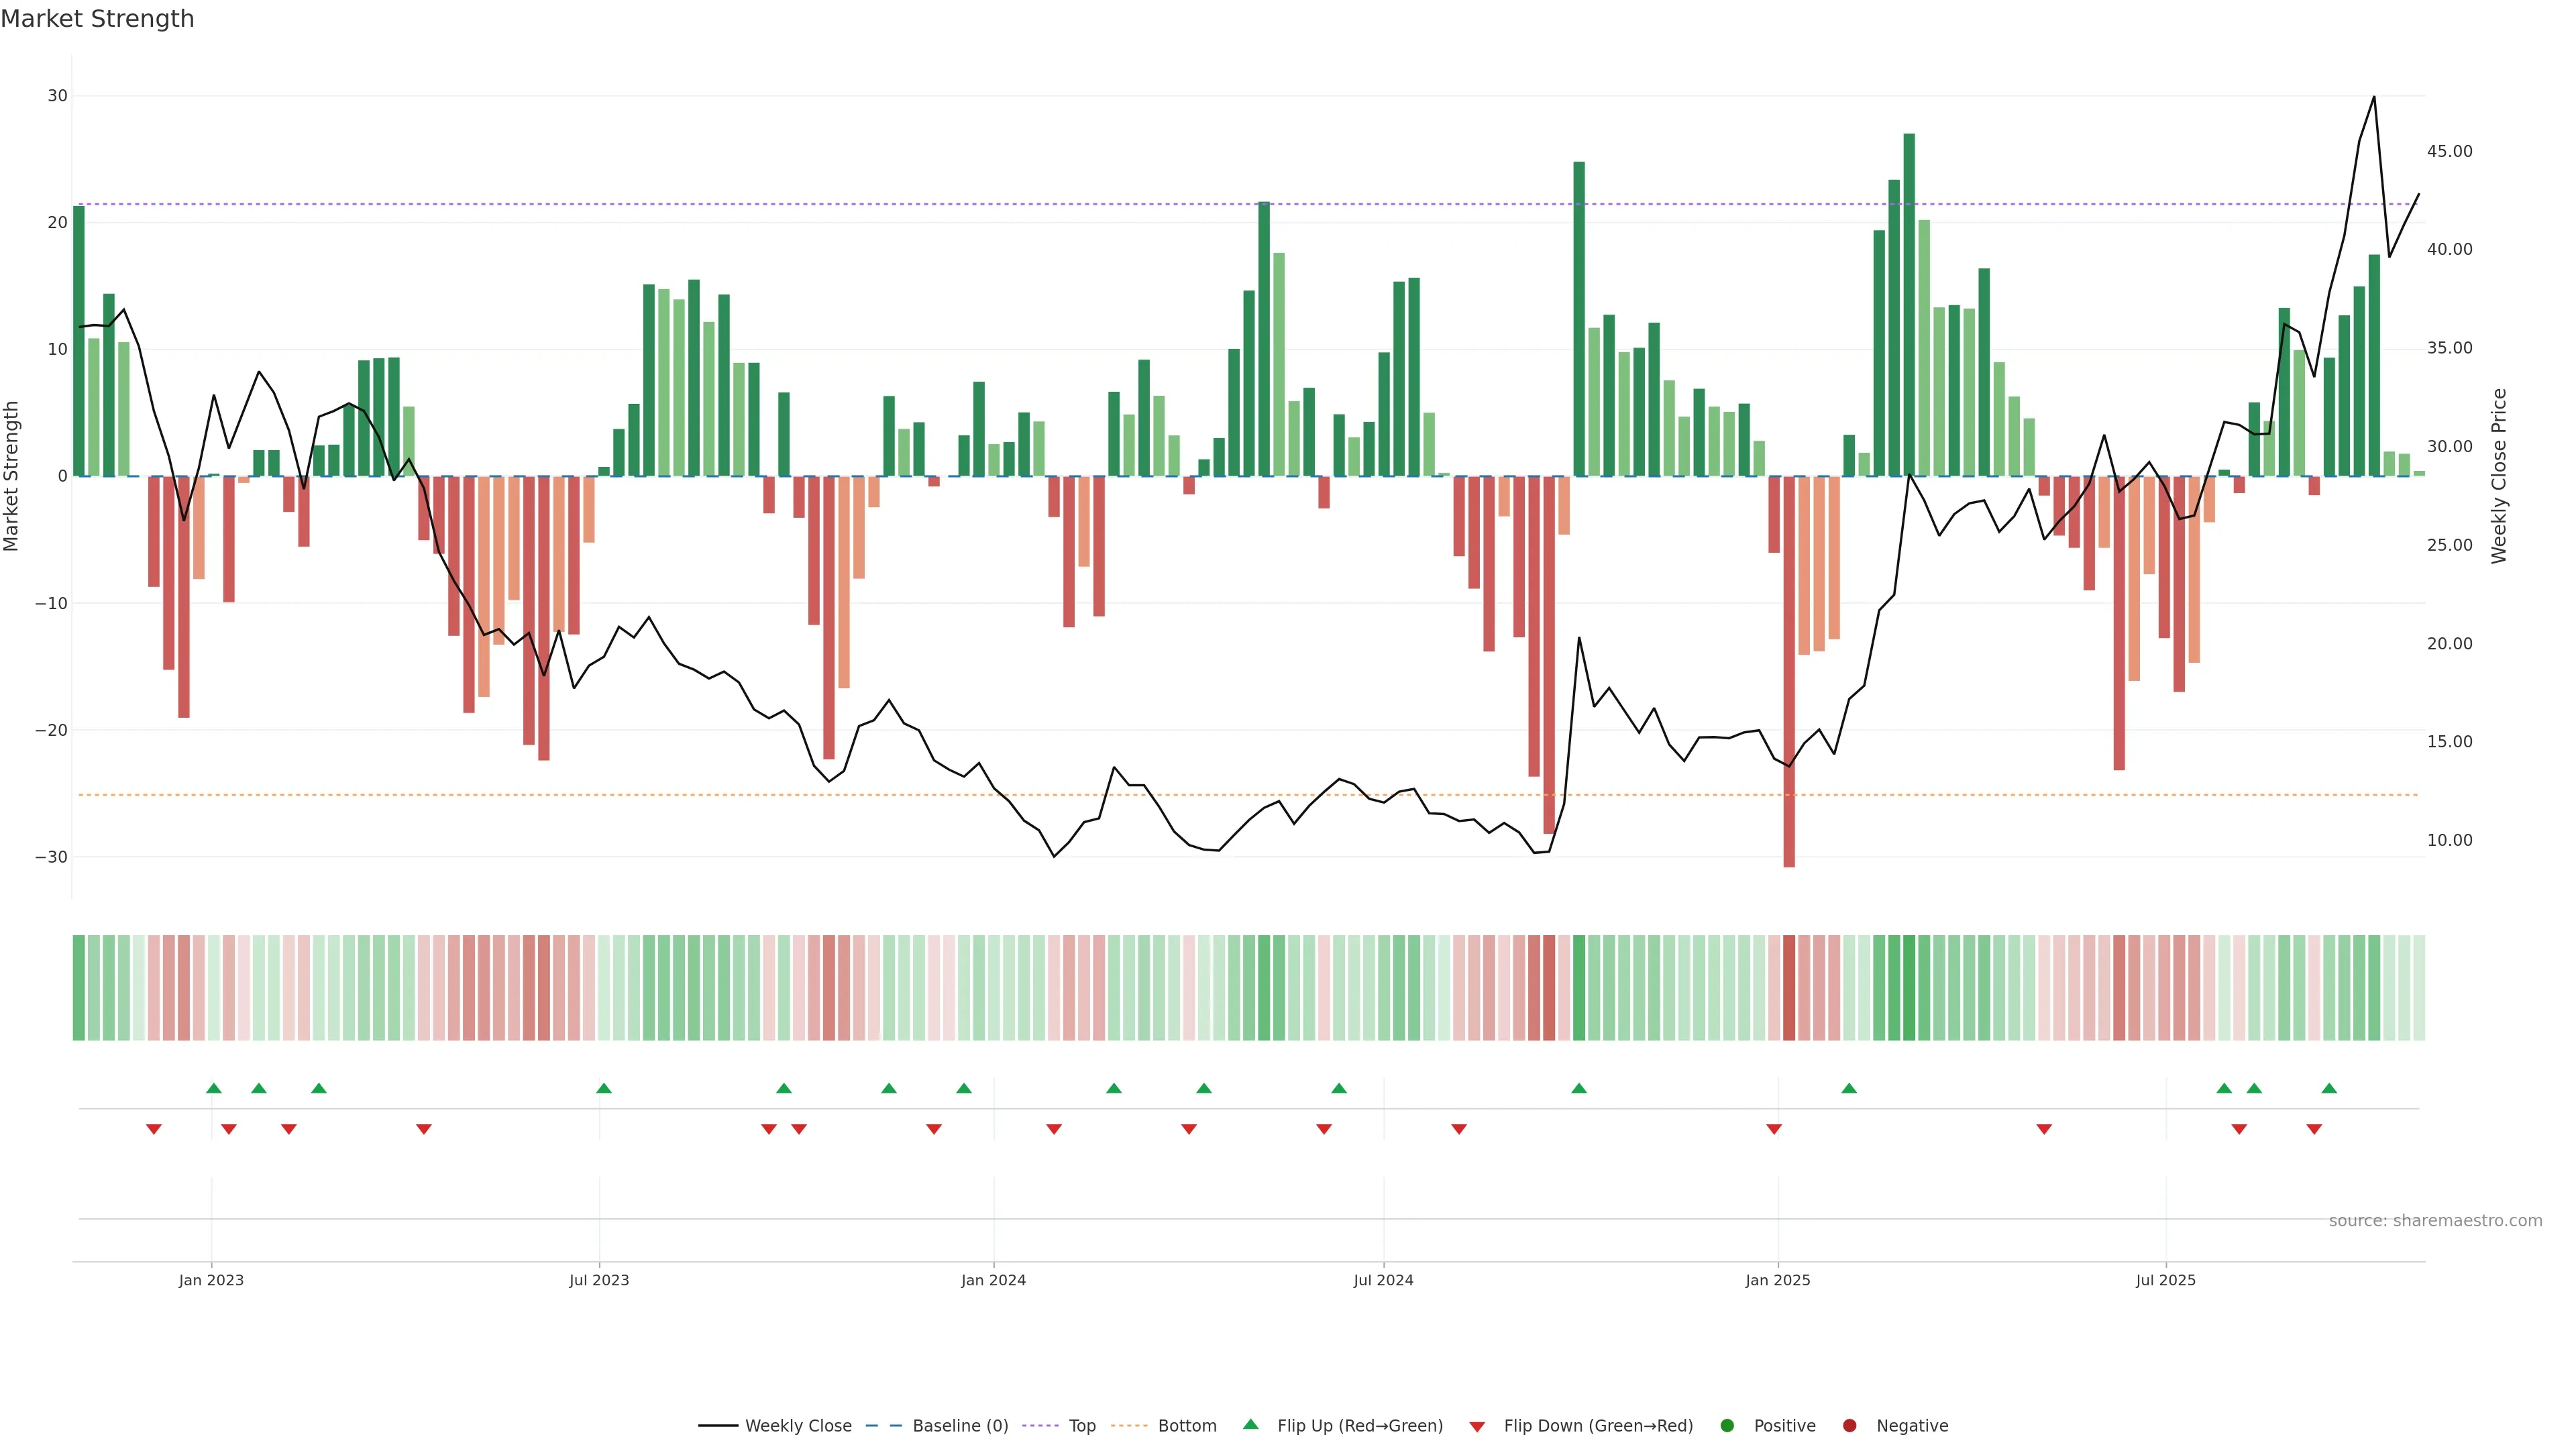Click the darkest green heatmap cell in strip

pos(1909,988)
